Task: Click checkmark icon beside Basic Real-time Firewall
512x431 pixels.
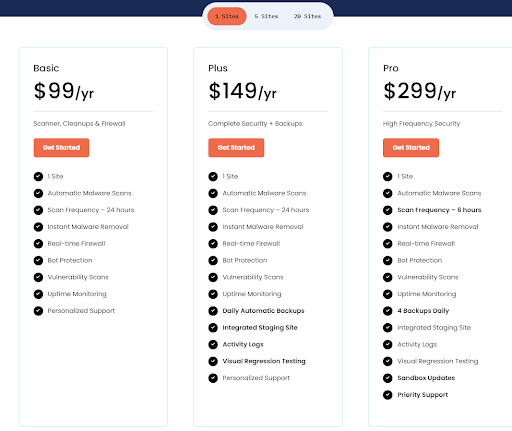Action: (x=38, y=244)
